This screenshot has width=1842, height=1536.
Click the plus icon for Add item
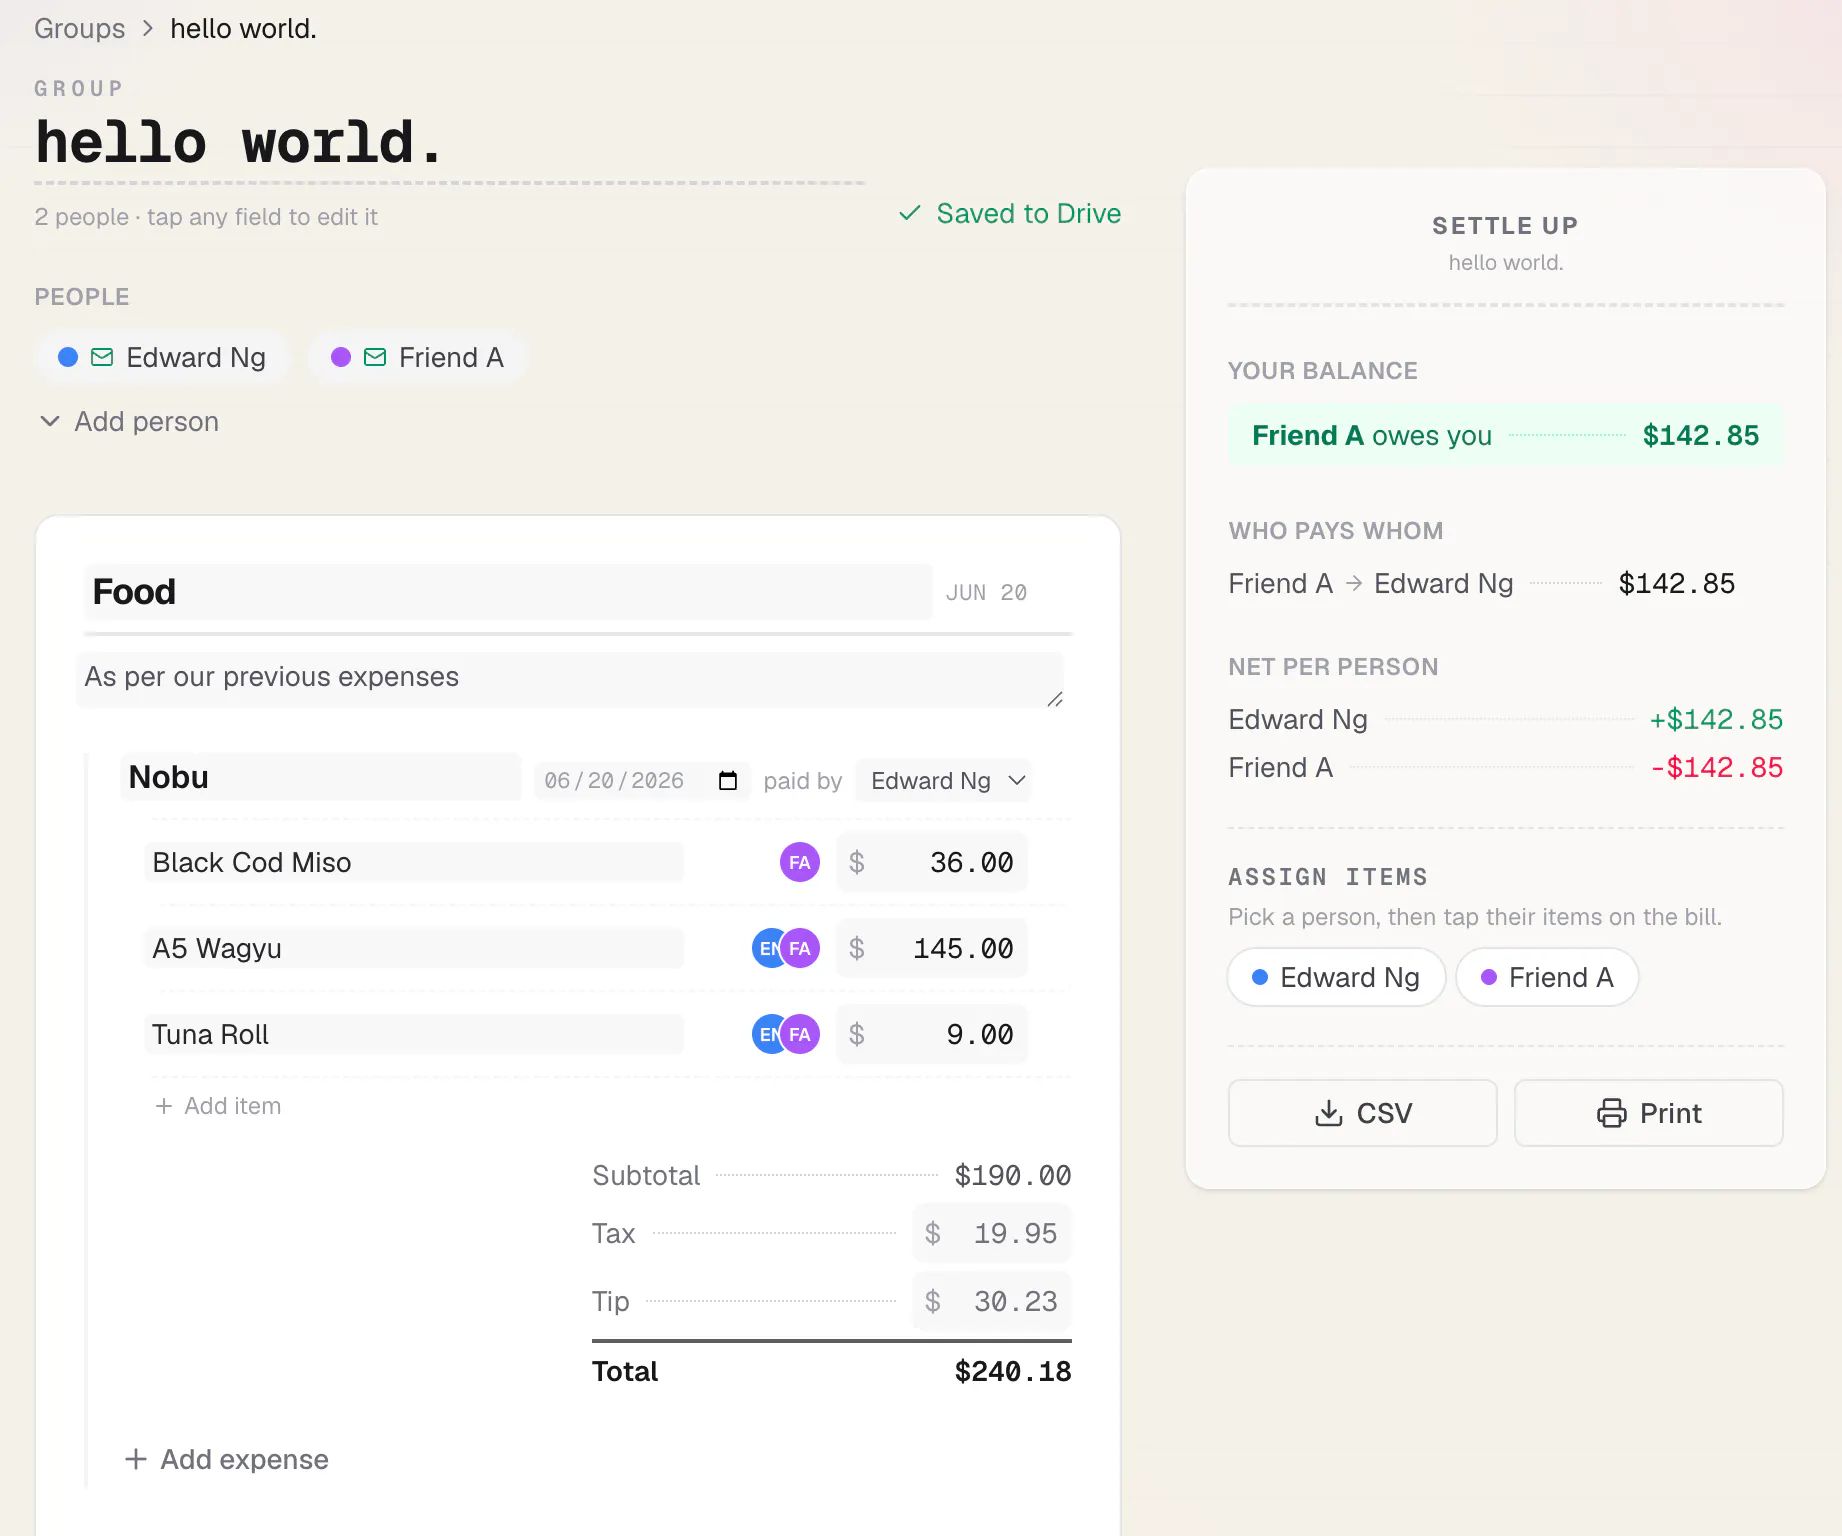[x=164, y=1106]
